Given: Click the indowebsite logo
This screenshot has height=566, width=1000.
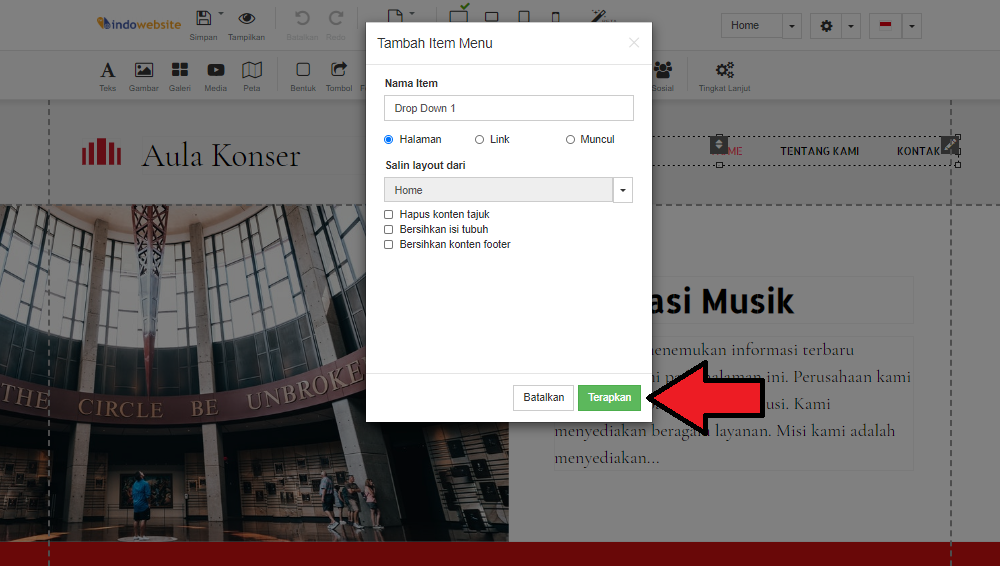Looking at the screenshot, I should coord(139,24).
